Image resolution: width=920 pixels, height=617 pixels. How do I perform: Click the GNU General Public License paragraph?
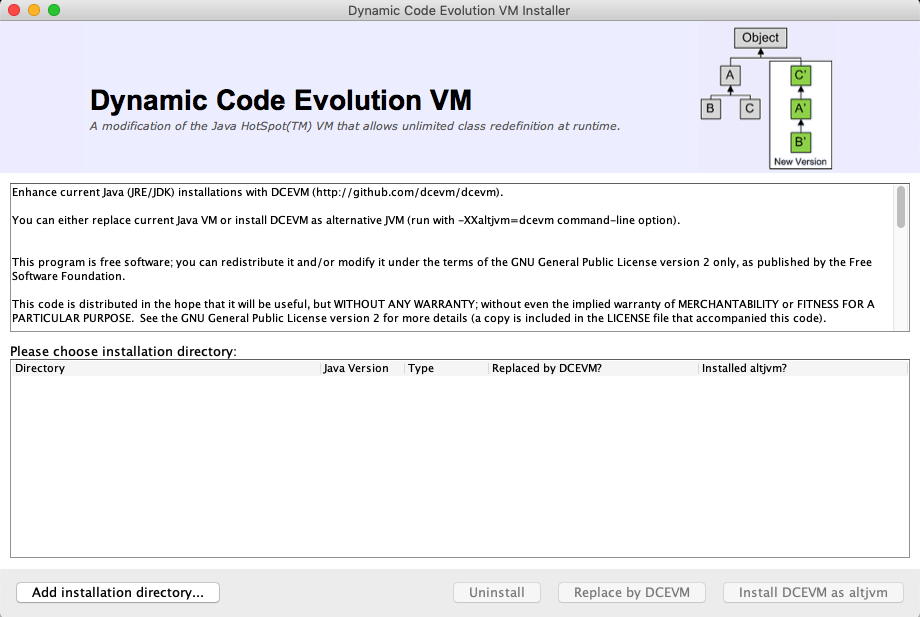(x=442, y=269)
